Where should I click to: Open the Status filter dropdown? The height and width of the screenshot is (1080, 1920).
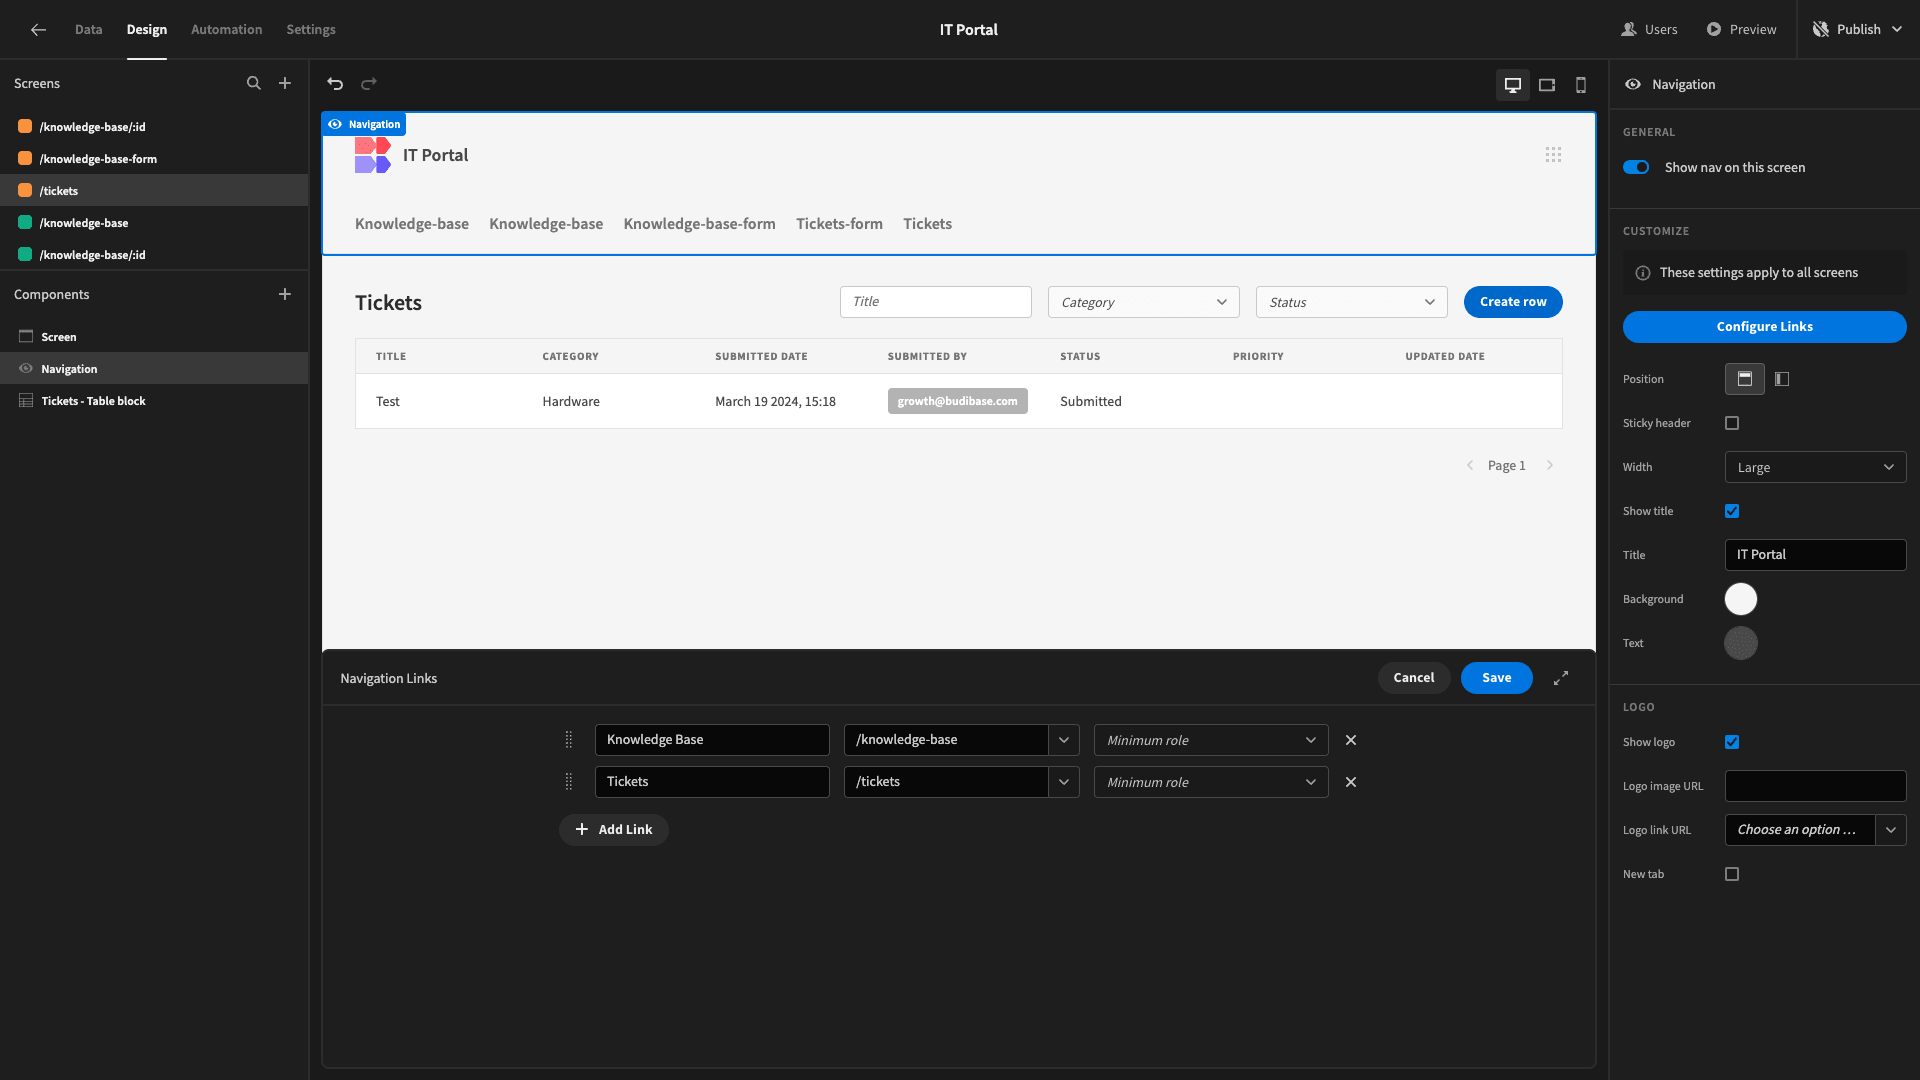tap(1351, 302)
